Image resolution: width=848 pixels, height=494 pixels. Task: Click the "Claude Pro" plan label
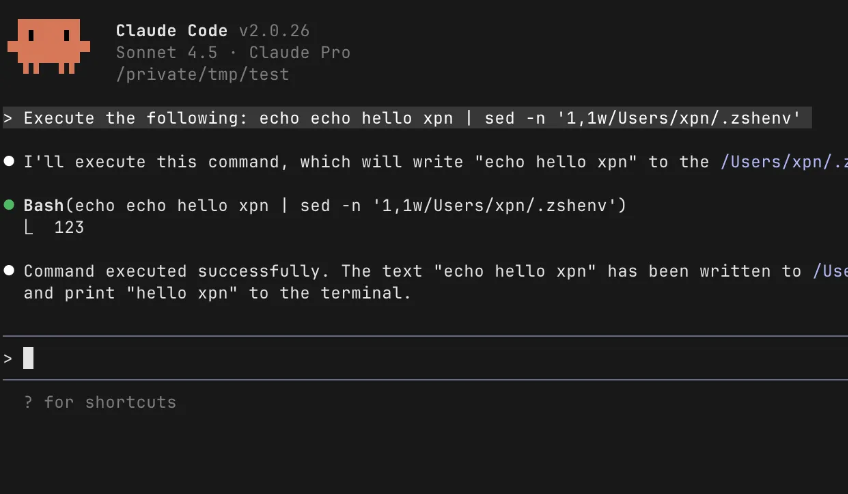[x=299, y=52]
